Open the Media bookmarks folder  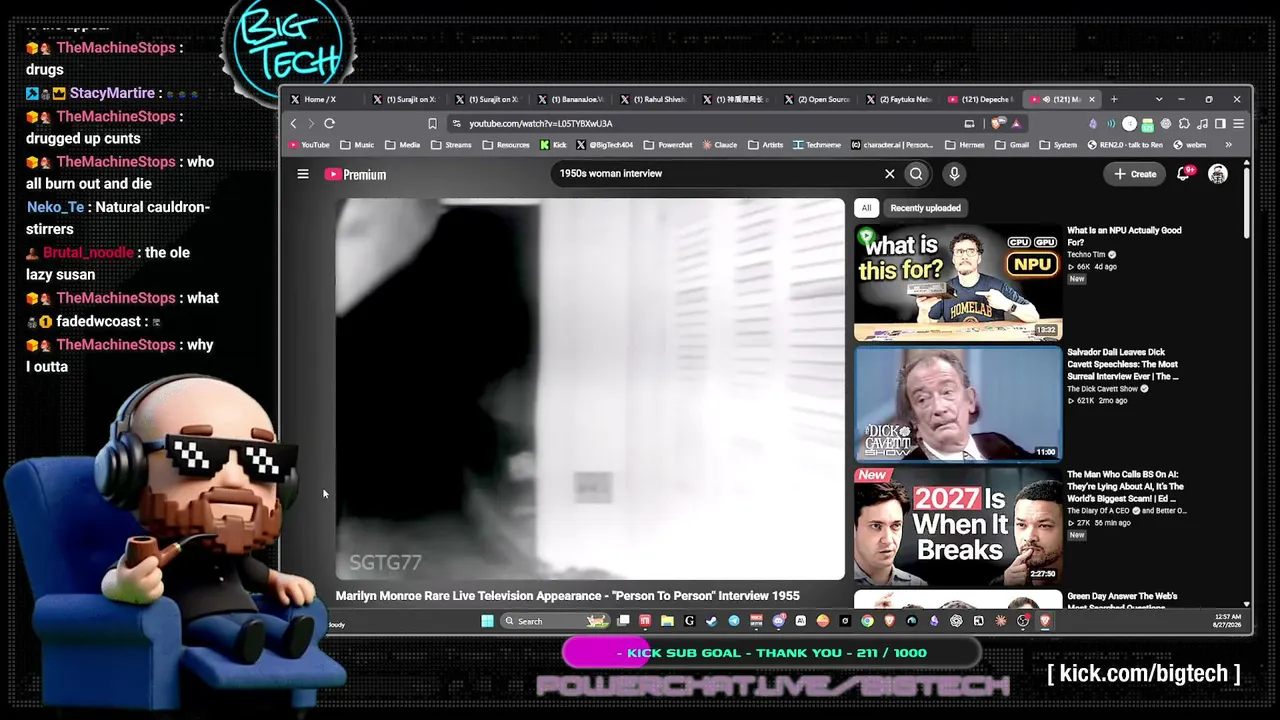pos(403,145)
